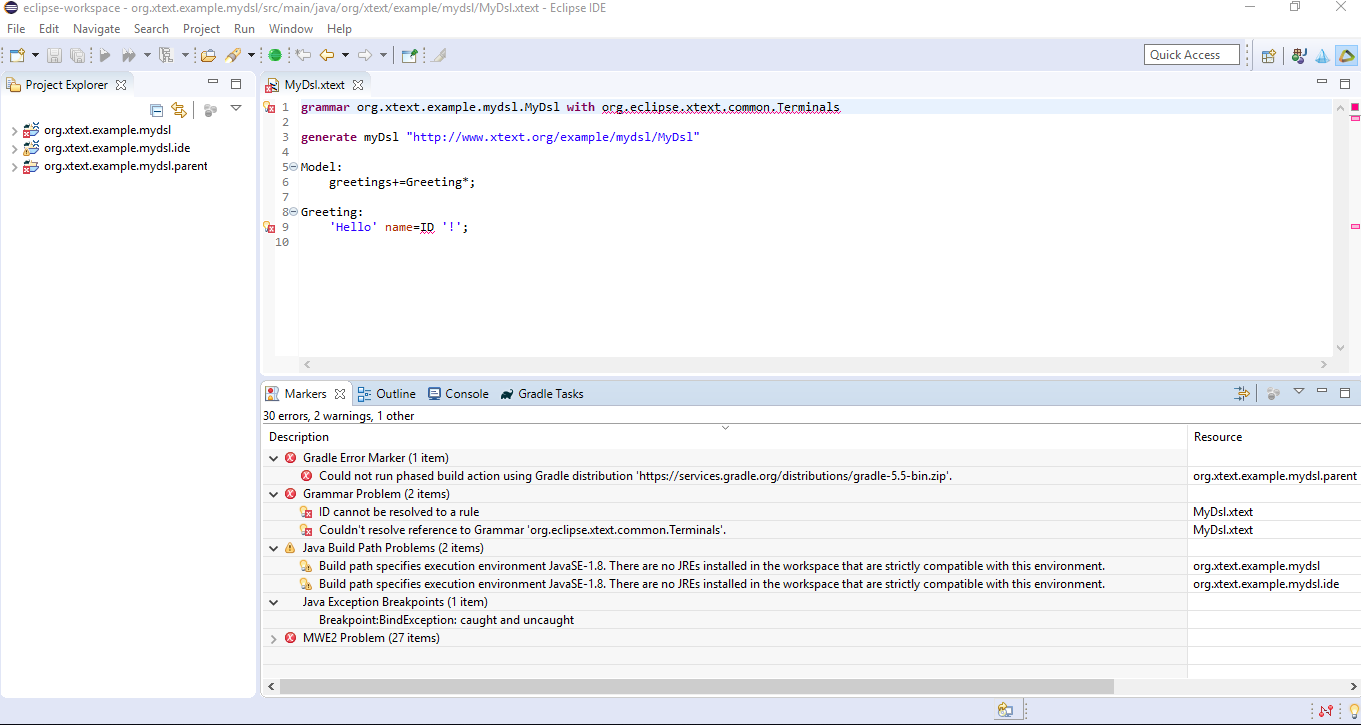
Task: Toggle the Markers view yellow arrows button
Action: click(x=1242, y=394)
